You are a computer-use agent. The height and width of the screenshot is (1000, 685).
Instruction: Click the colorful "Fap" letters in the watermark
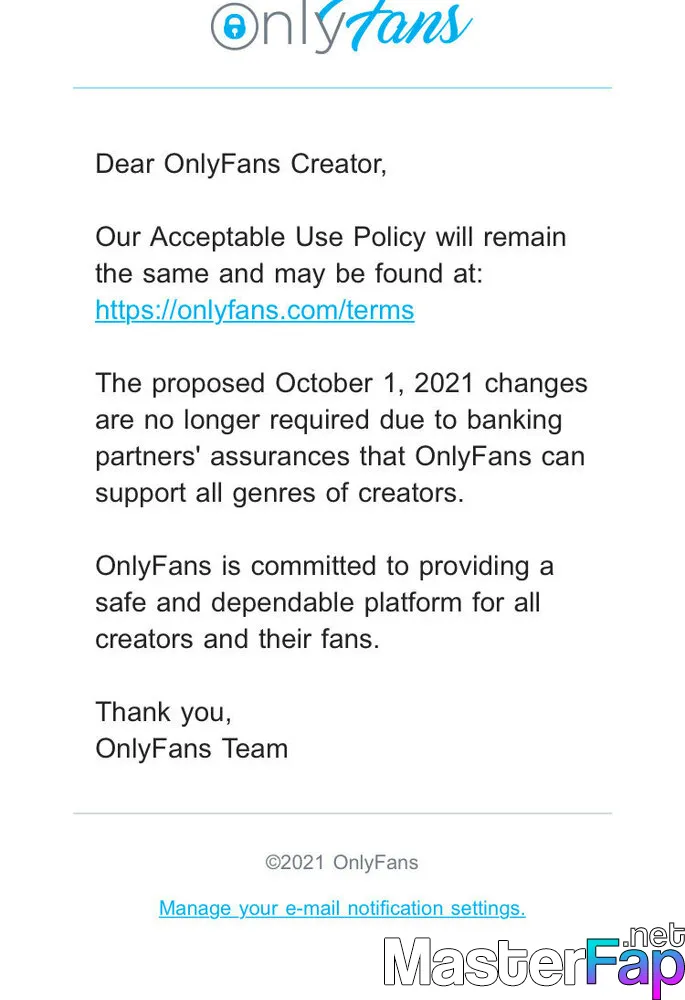click(x=636, y=966)
